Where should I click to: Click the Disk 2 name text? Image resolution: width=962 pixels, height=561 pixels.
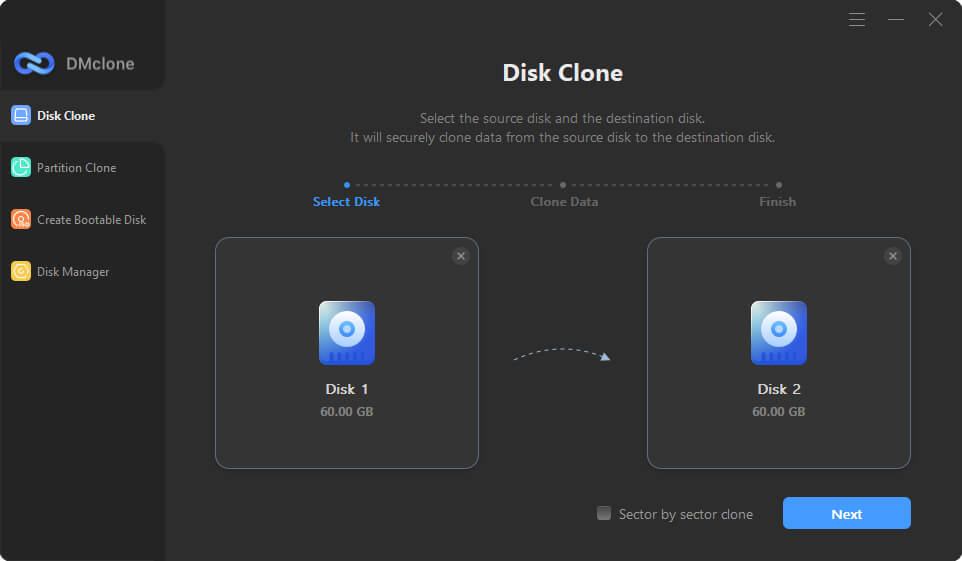click(x=779, y=389)
